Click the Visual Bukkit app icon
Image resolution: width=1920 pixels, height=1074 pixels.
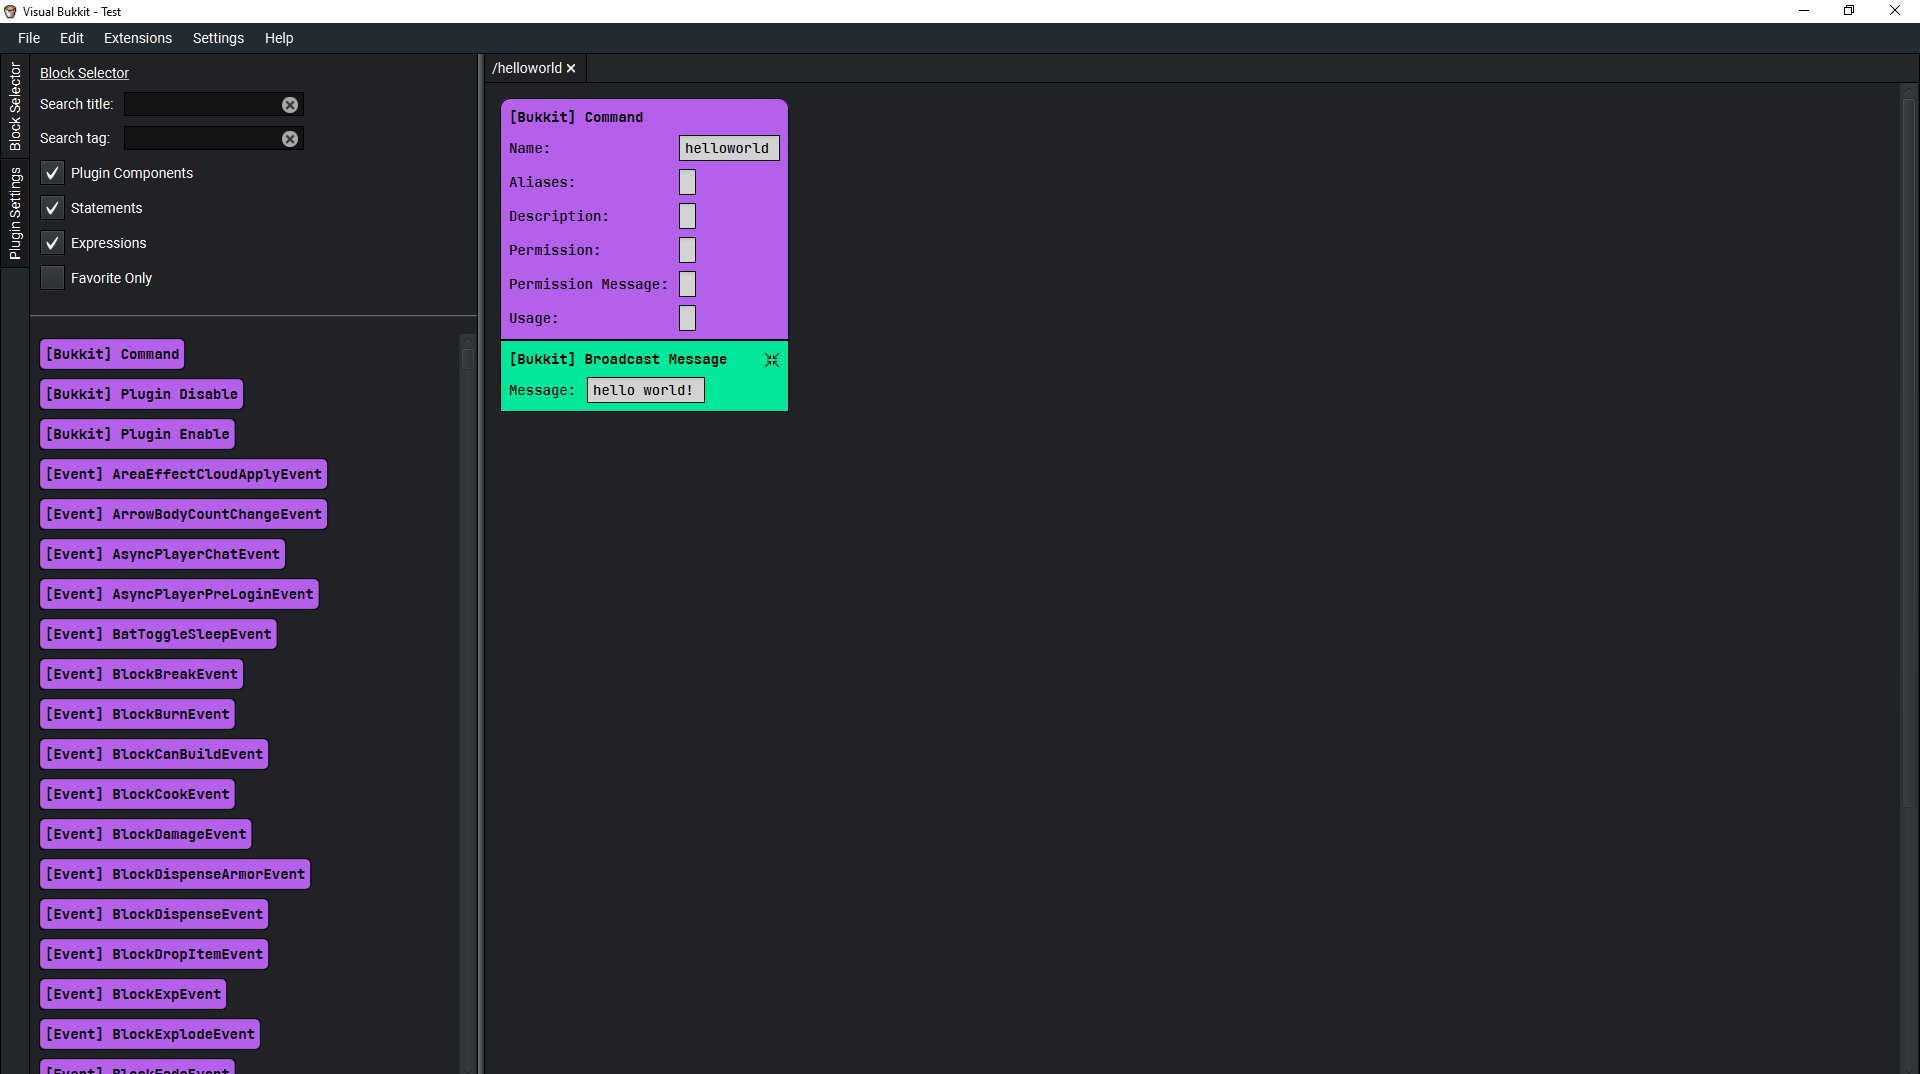tap(10, 12)
